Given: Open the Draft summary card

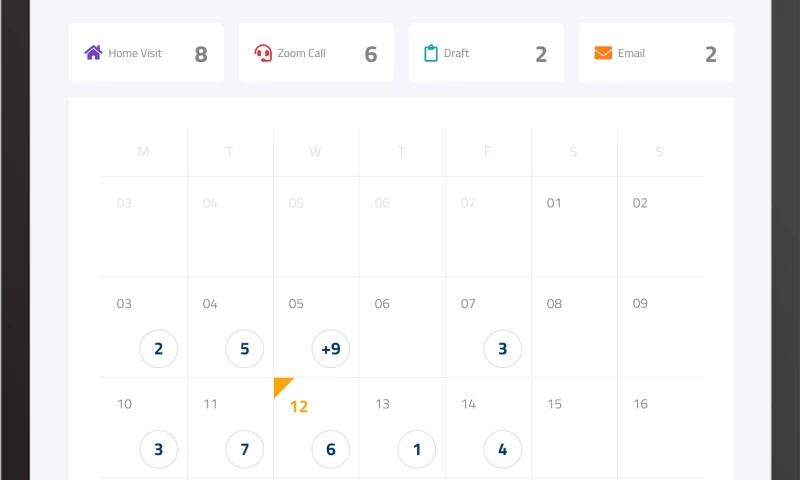Looking at the screenshot, I should pos(486,53).
